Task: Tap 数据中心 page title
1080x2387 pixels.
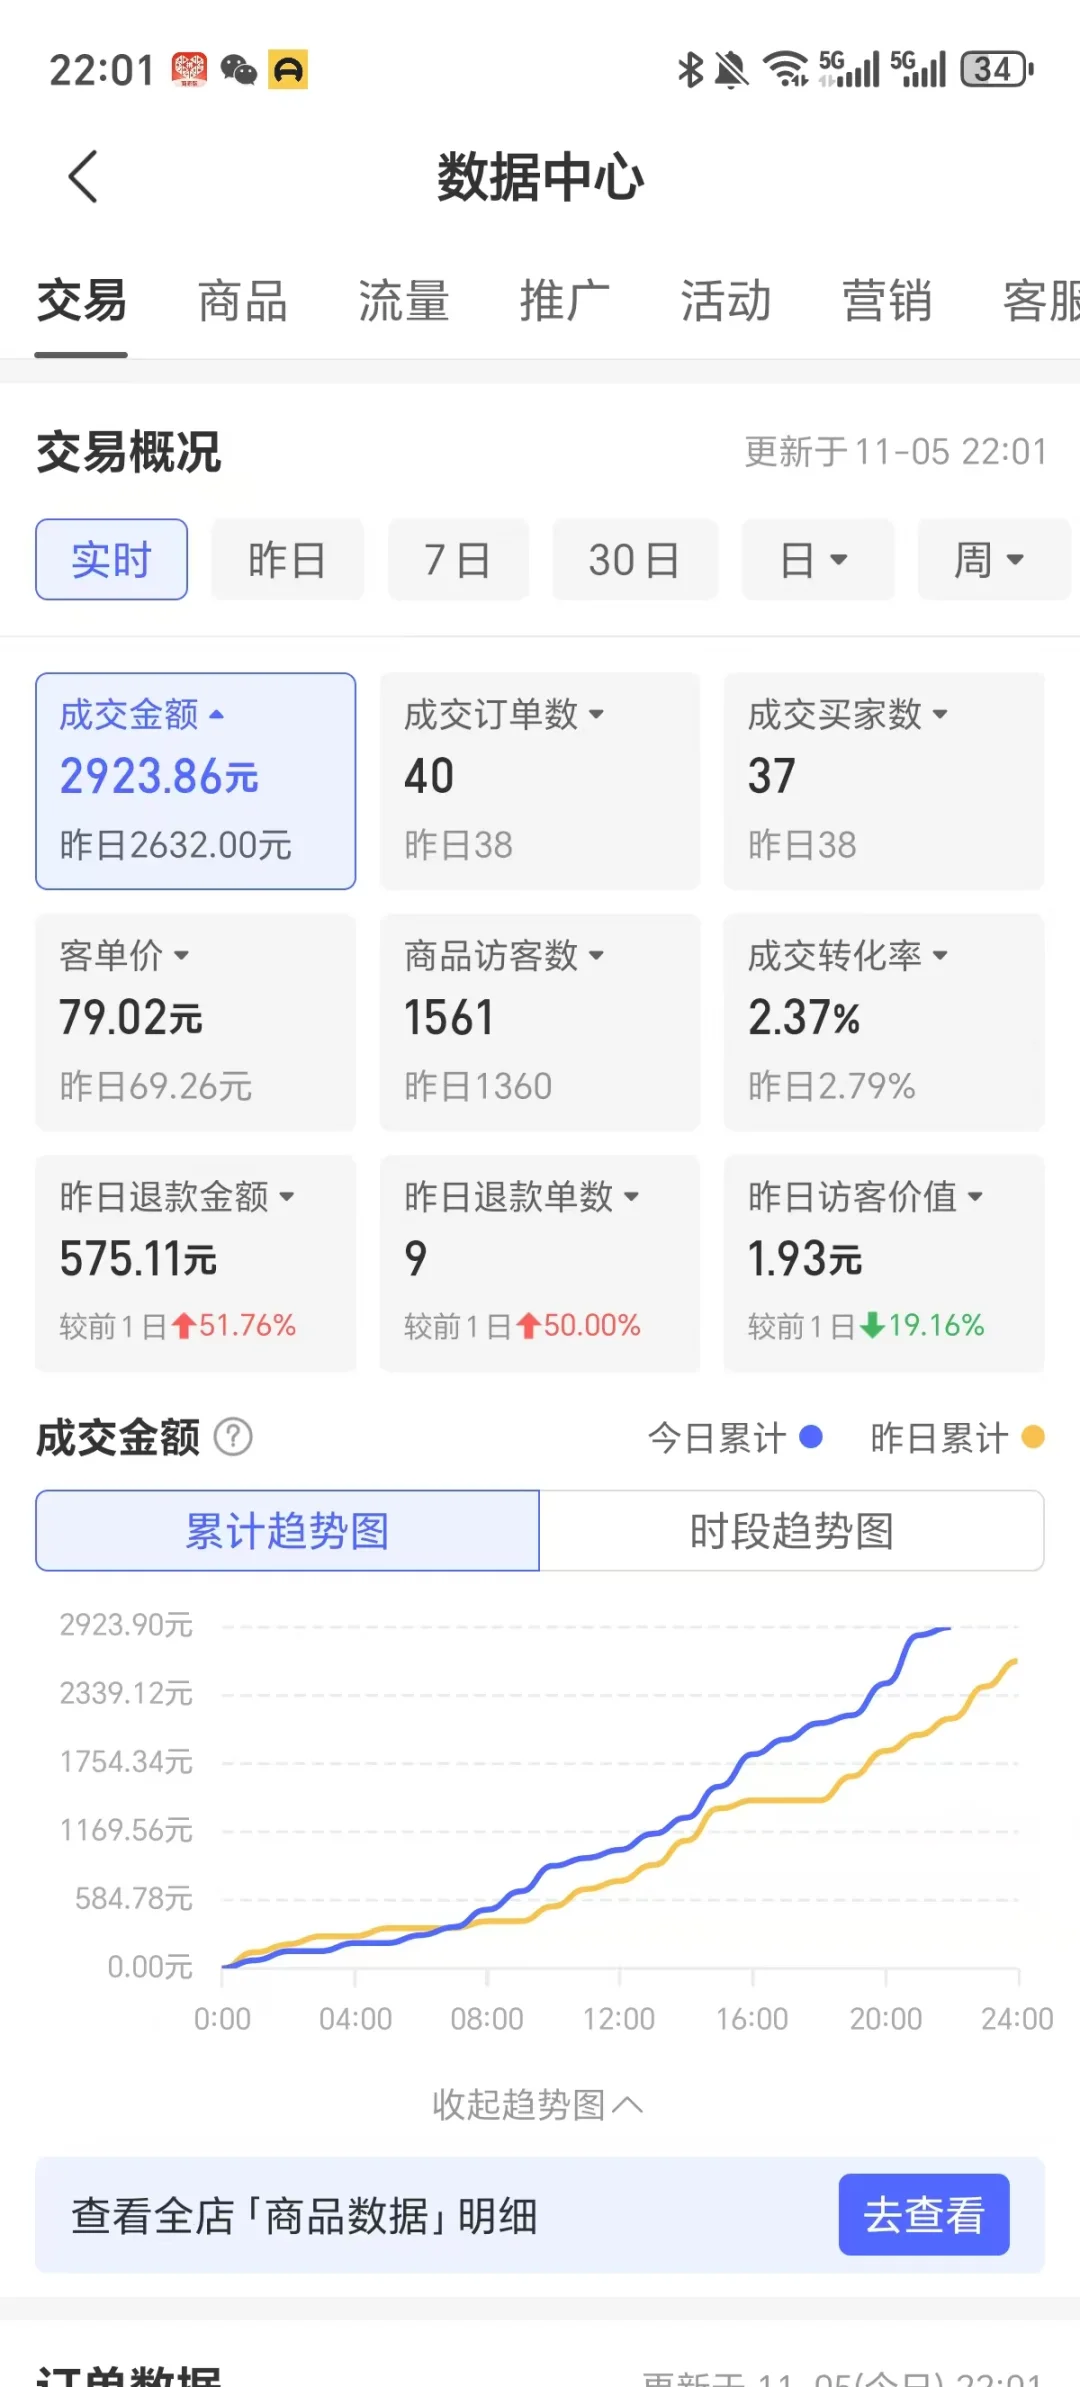Action: pos(540,177)
